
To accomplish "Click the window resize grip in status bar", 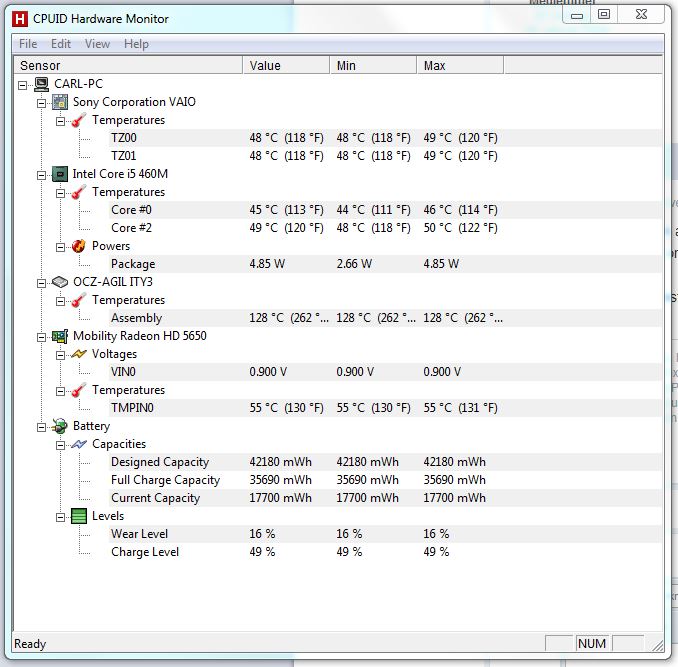I will tap(657, 645).
